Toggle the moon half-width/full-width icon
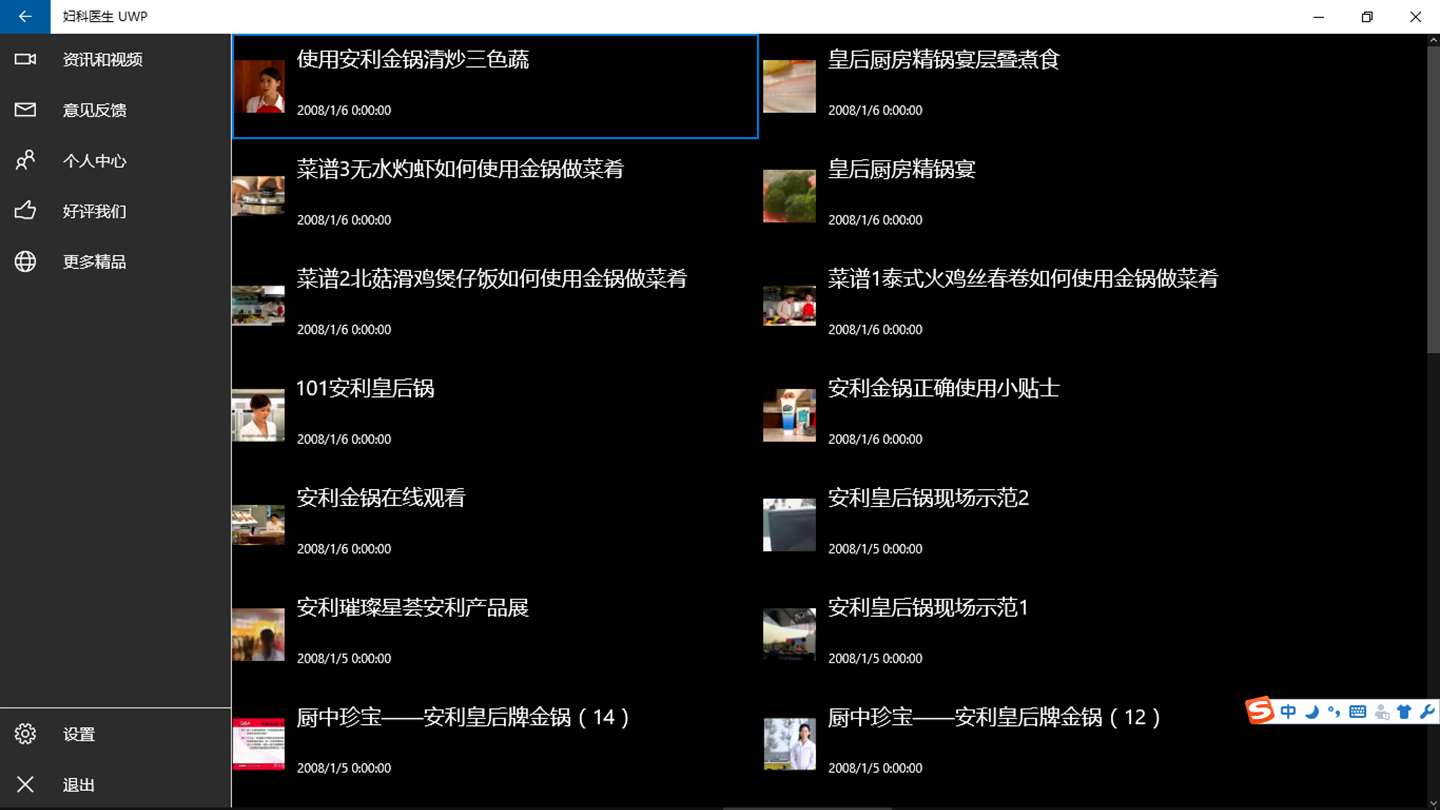1440x810 pixels. click(x=1311, y=712)
